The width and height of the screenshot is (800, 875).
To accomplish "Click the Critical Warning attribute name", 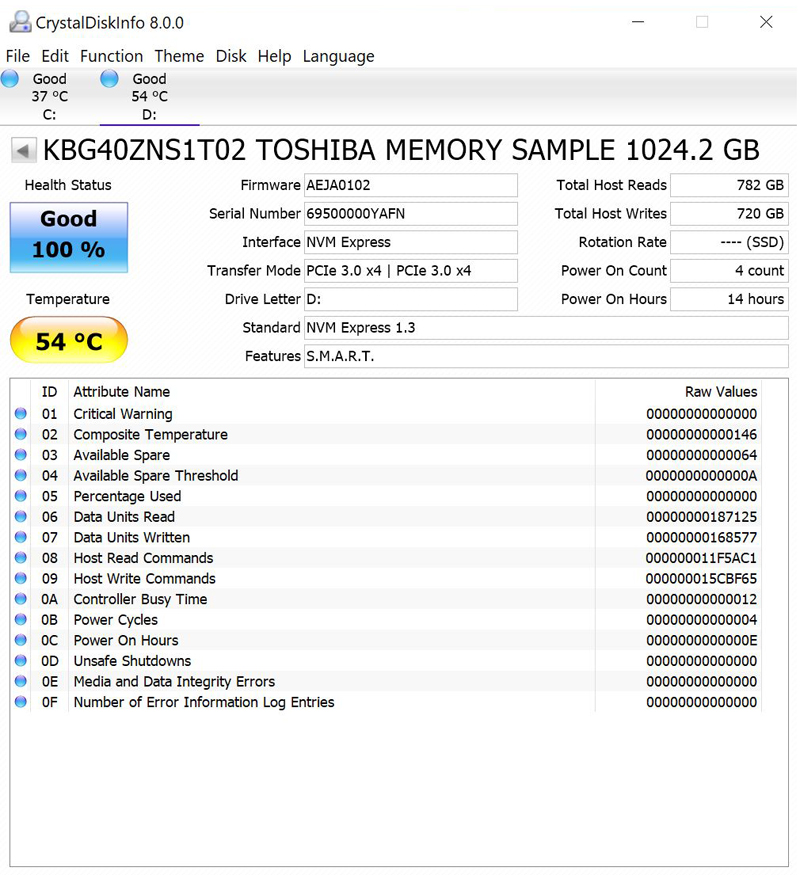I will pos(123,414).
